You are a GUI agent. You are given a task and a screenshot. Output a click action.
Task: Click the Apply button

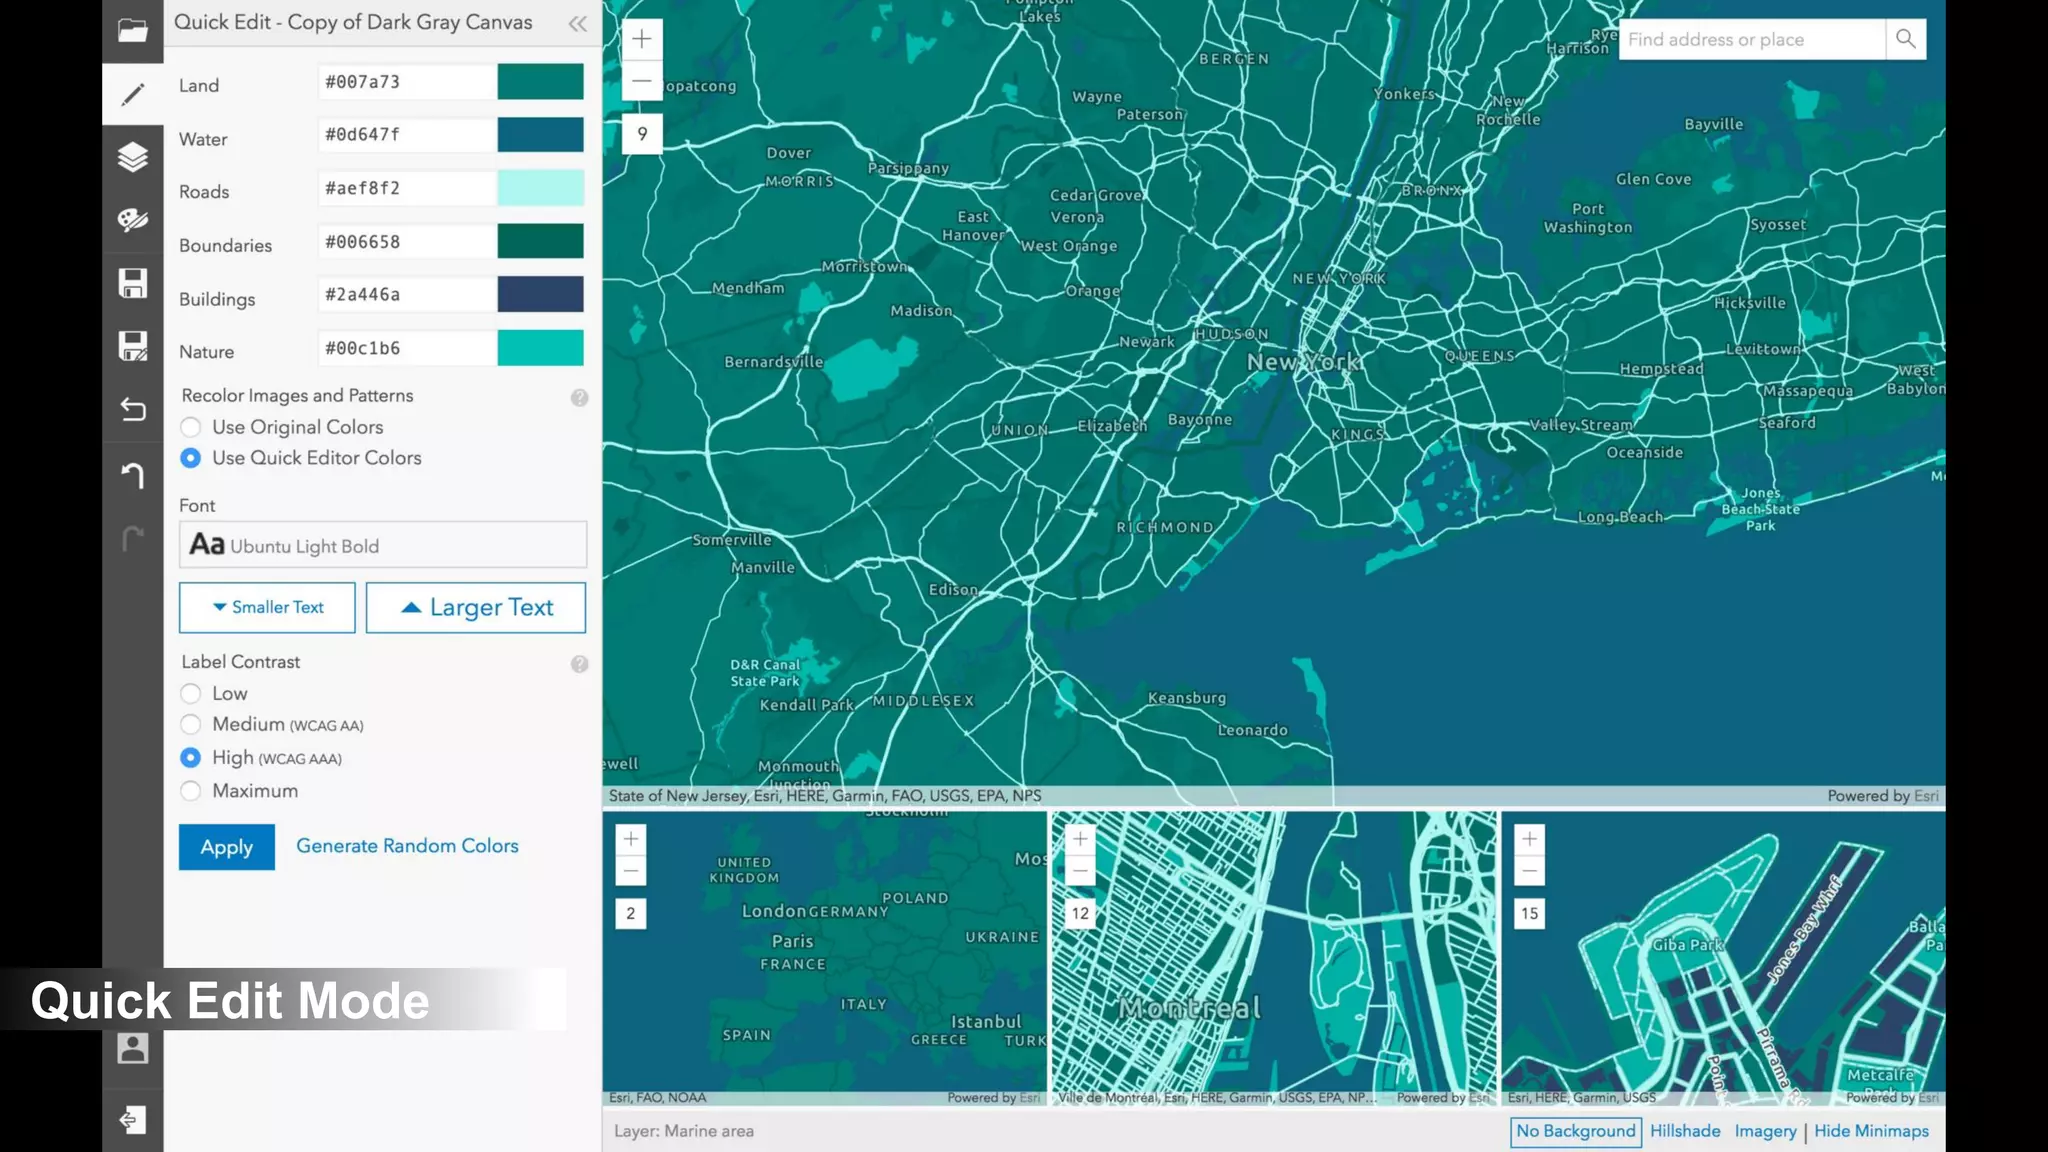(x=226, y=847)
